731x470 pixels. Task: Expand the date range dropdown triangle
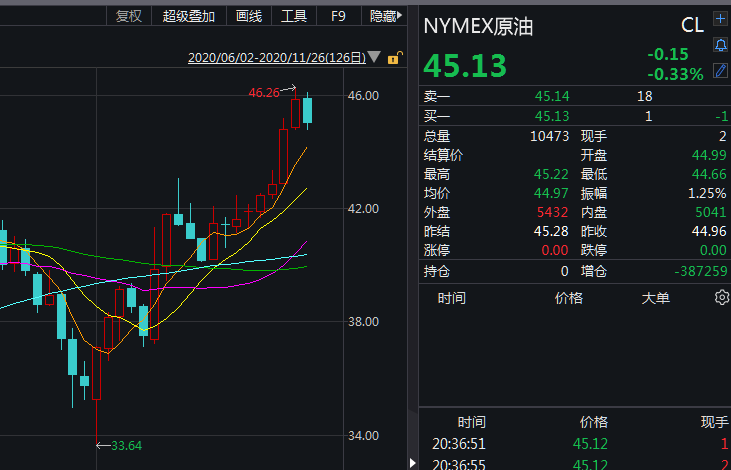click(x=373, y=58)
